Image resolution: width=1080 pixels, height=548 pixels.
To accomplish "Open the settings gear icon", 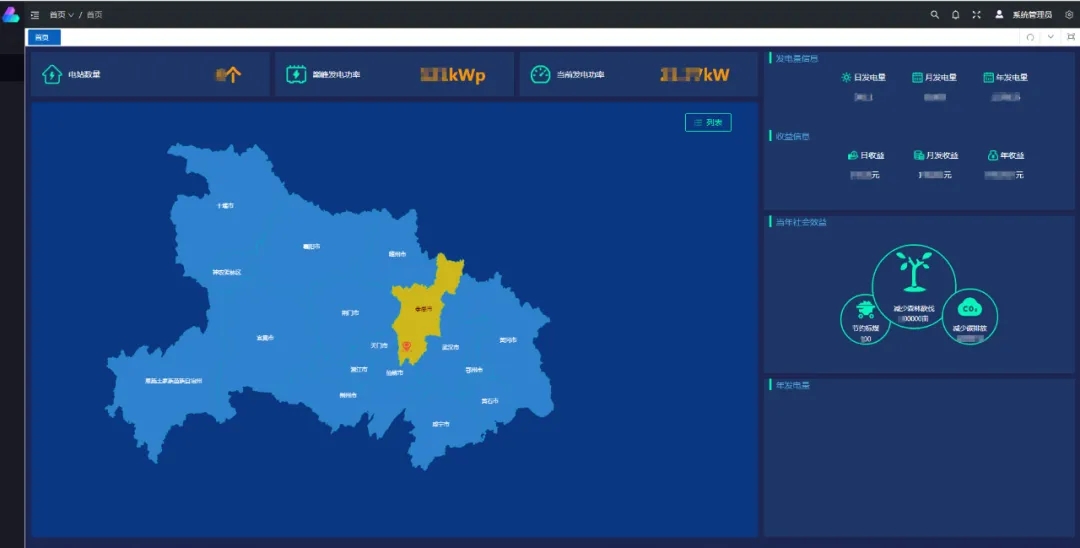I will point(1068,15).
